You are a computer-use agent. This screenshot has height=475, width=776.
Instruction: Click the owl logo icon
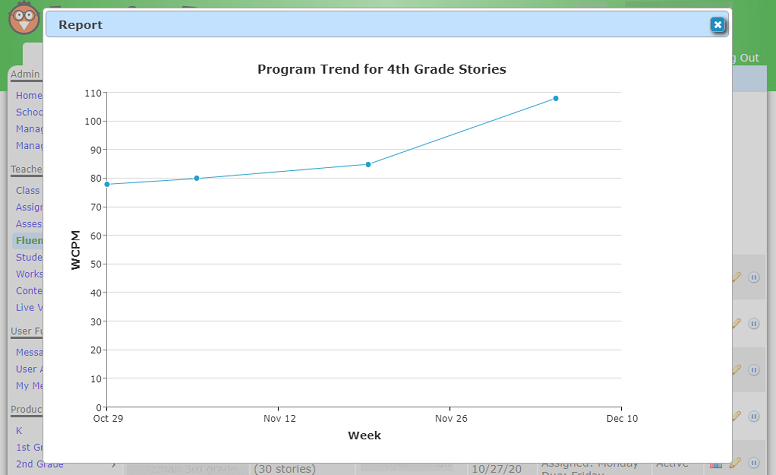click(22, 18)
